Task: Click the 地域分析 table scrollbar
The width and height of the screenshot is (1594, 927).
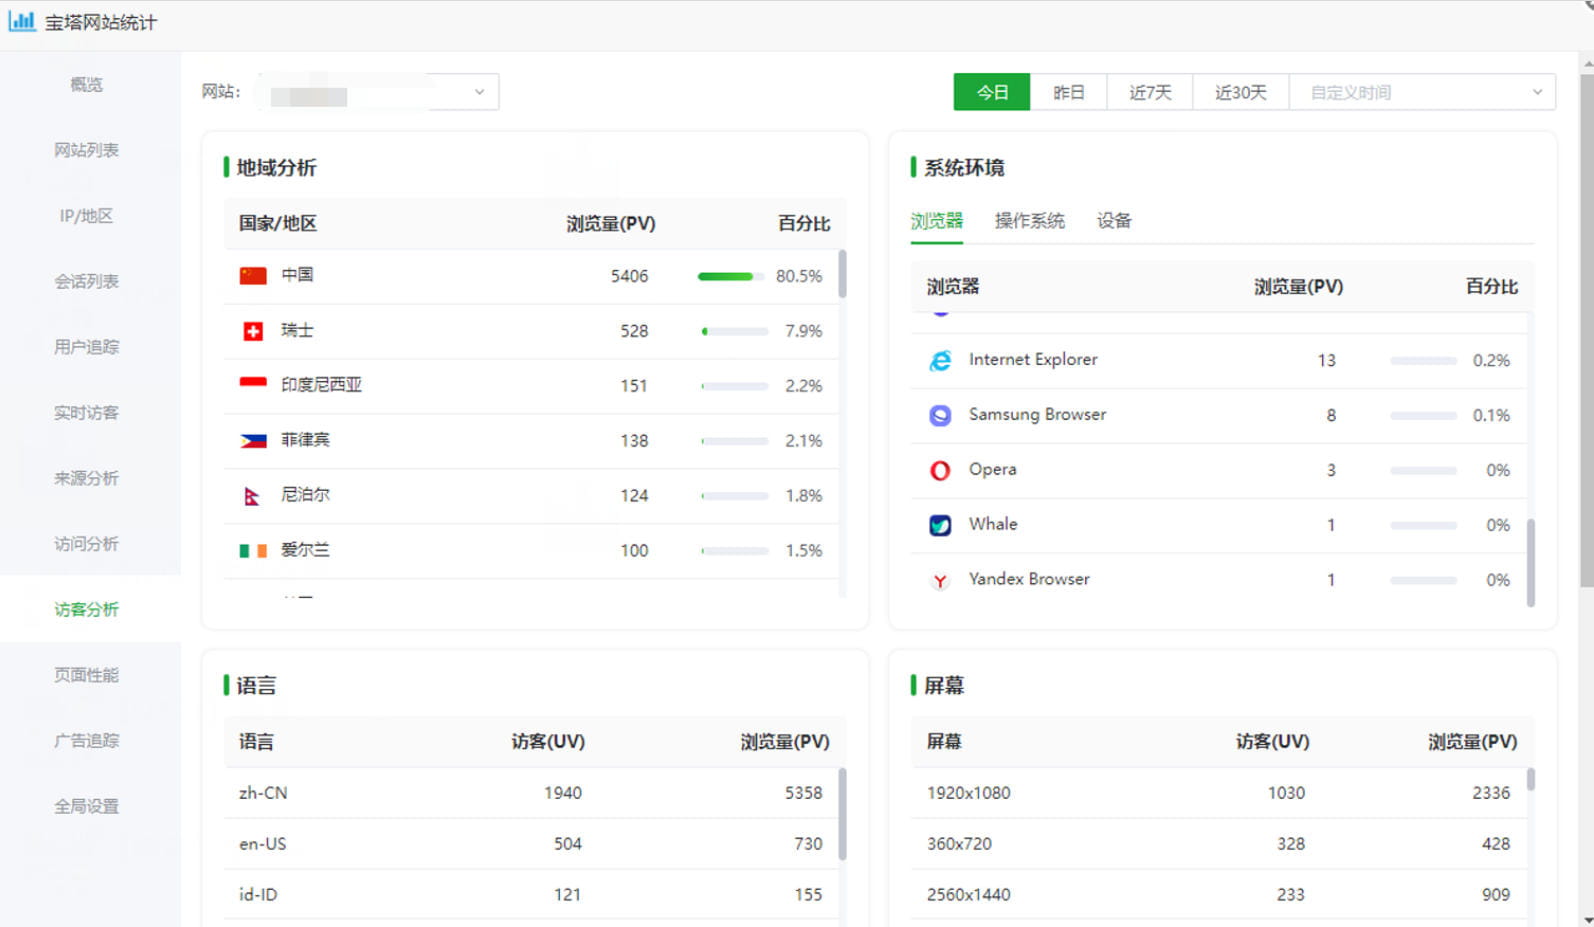Action: pos(842,274)
